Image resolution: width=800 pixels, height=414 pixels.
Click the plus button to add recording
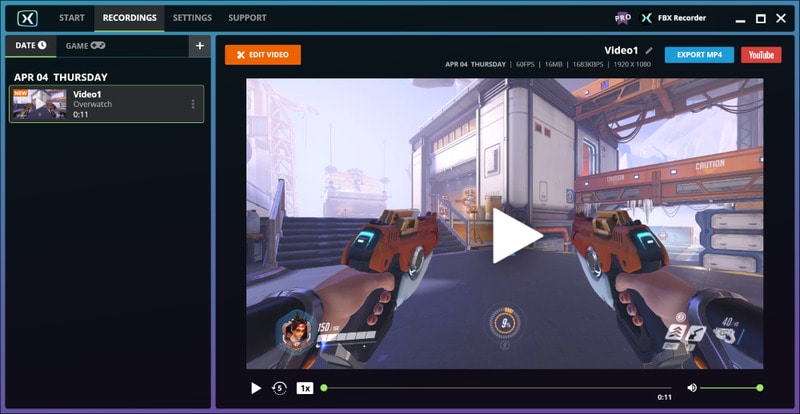199,46
